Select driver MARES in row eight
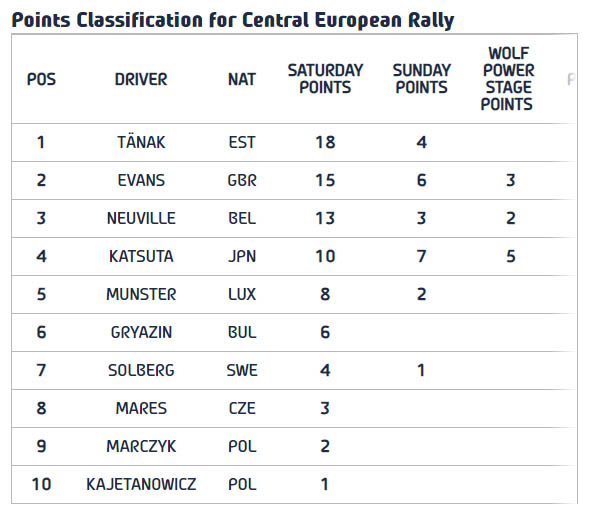The height and width of the screenshot is (517, 595). coord(141,408)
